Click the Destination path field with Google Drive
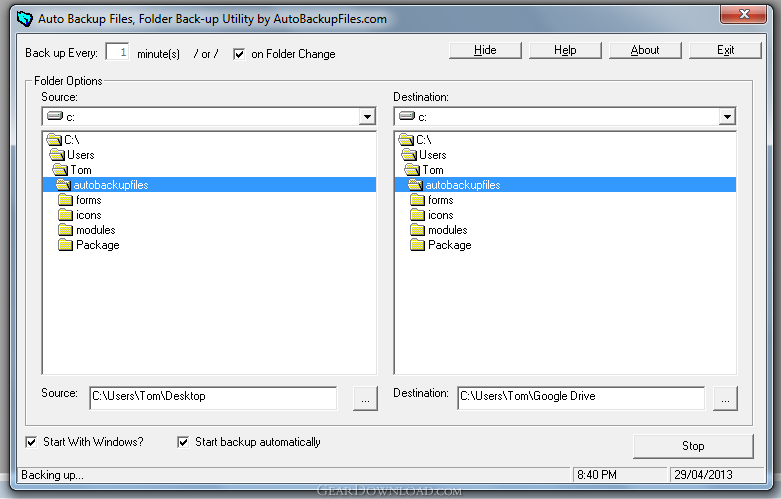781x499 pixels. pos(581,398)
